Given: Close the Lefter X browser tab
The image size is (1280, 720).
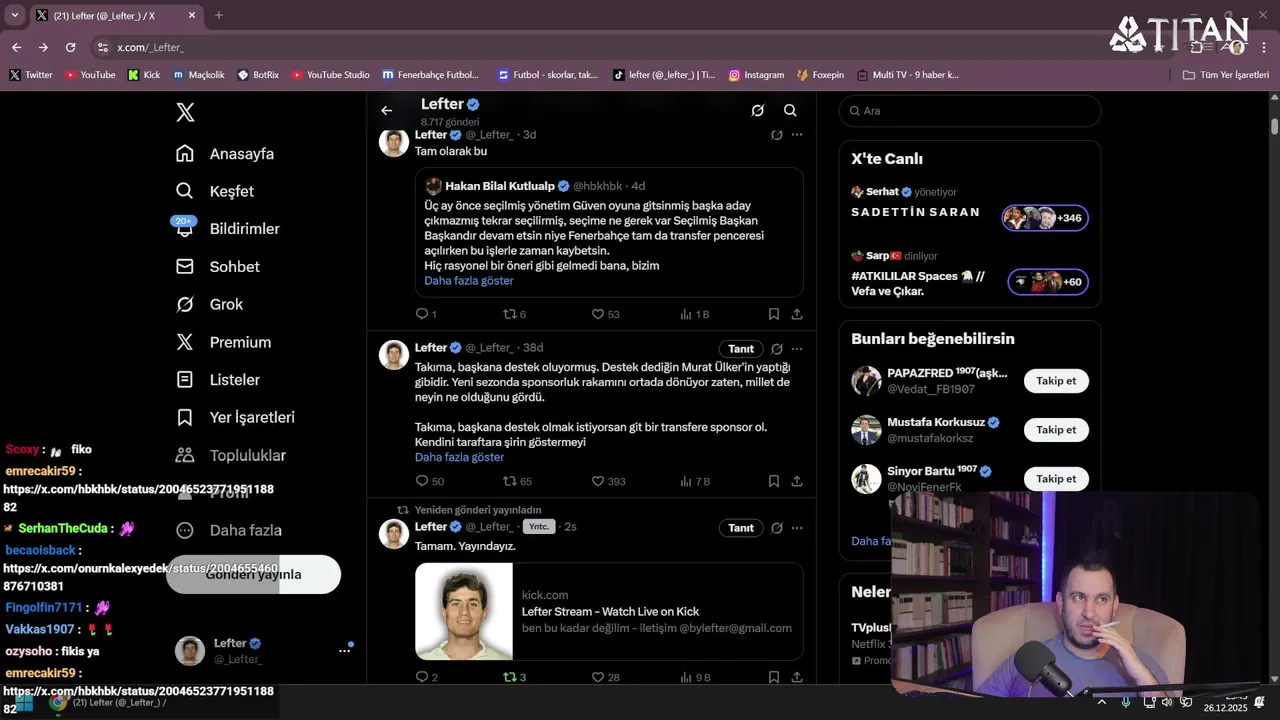Looking at the screenshot, I should pyautogui.click(x=191, y=15).
